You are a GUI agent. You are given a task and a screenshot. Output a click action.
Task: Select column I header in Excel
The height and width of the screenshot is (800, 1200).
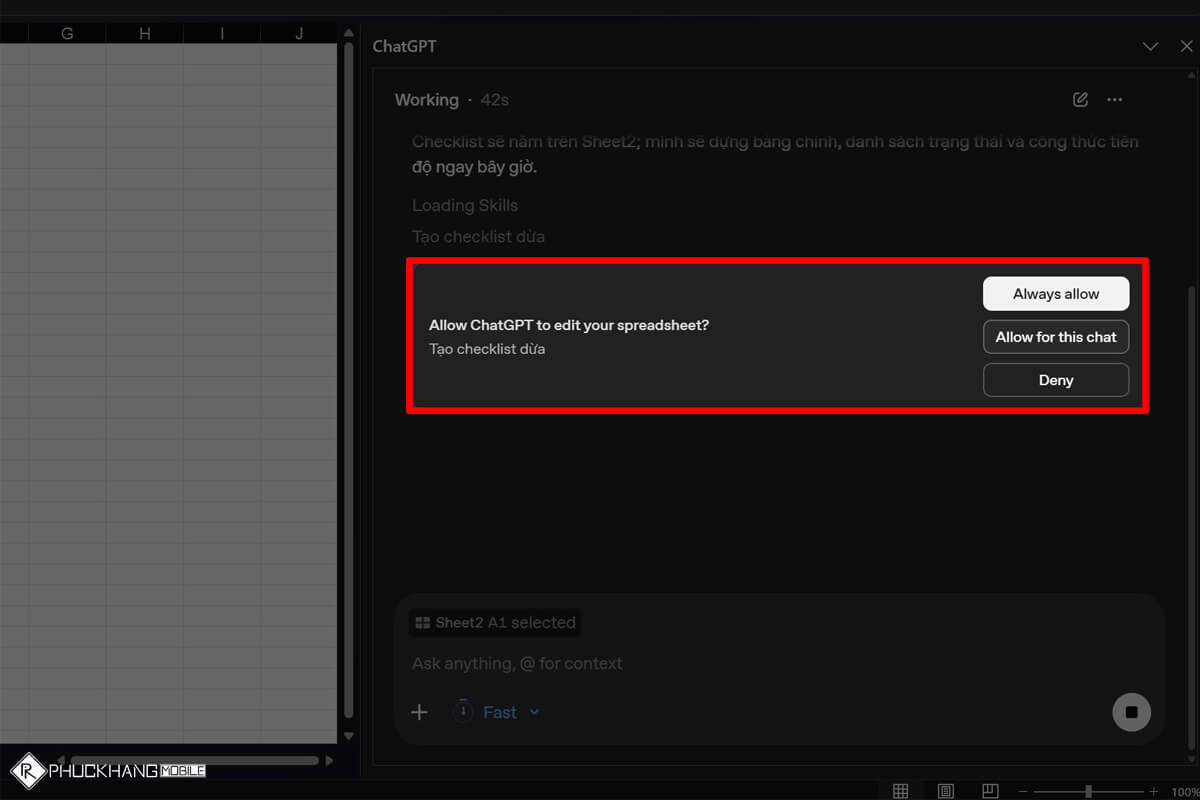pos(222,34)
